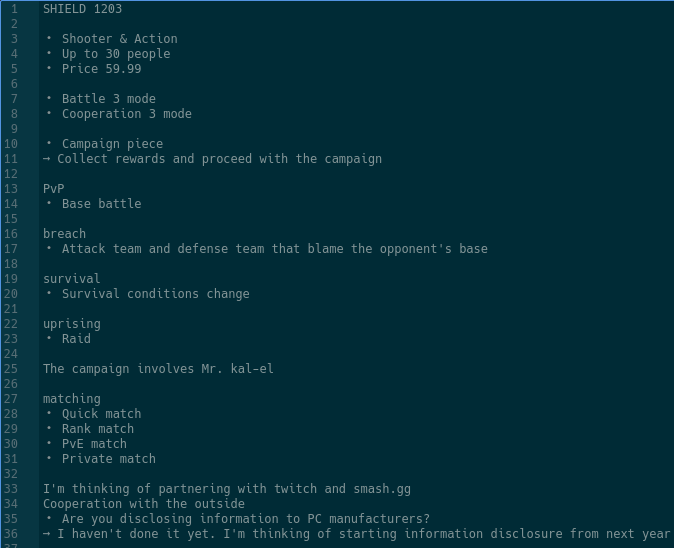Place cursor in 'Price 59.99' text
The height and width of the screenshot is (548, 674).
tap(101, 69)
